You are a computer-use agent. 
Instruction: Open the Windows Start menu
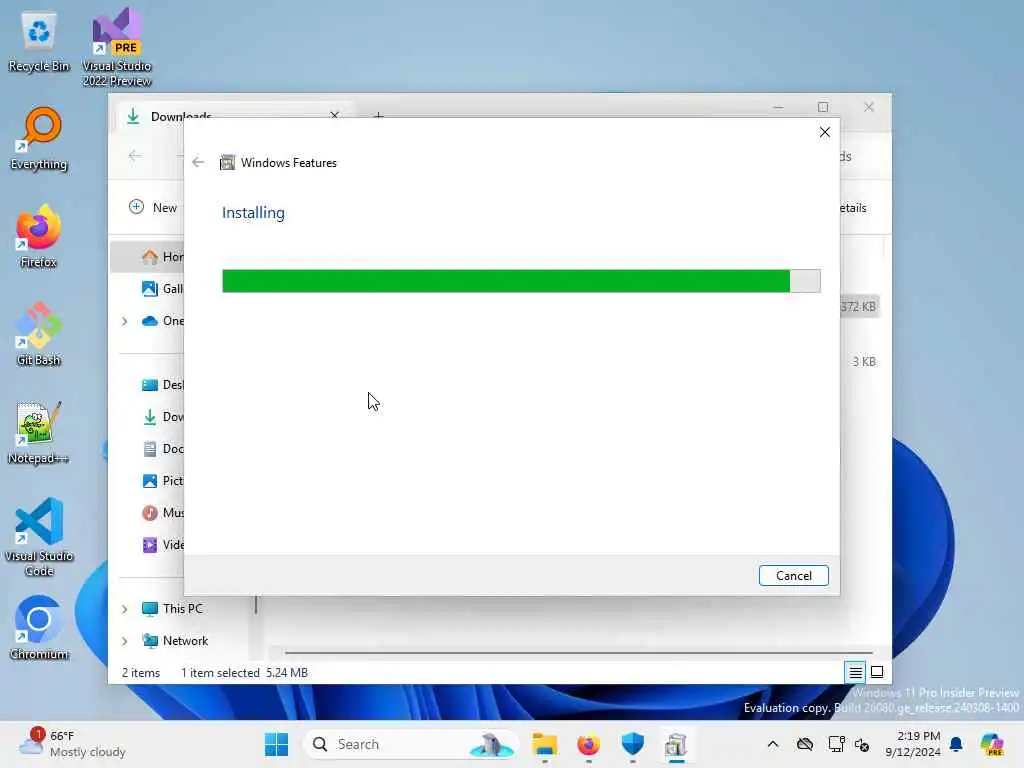coord(276,744)
